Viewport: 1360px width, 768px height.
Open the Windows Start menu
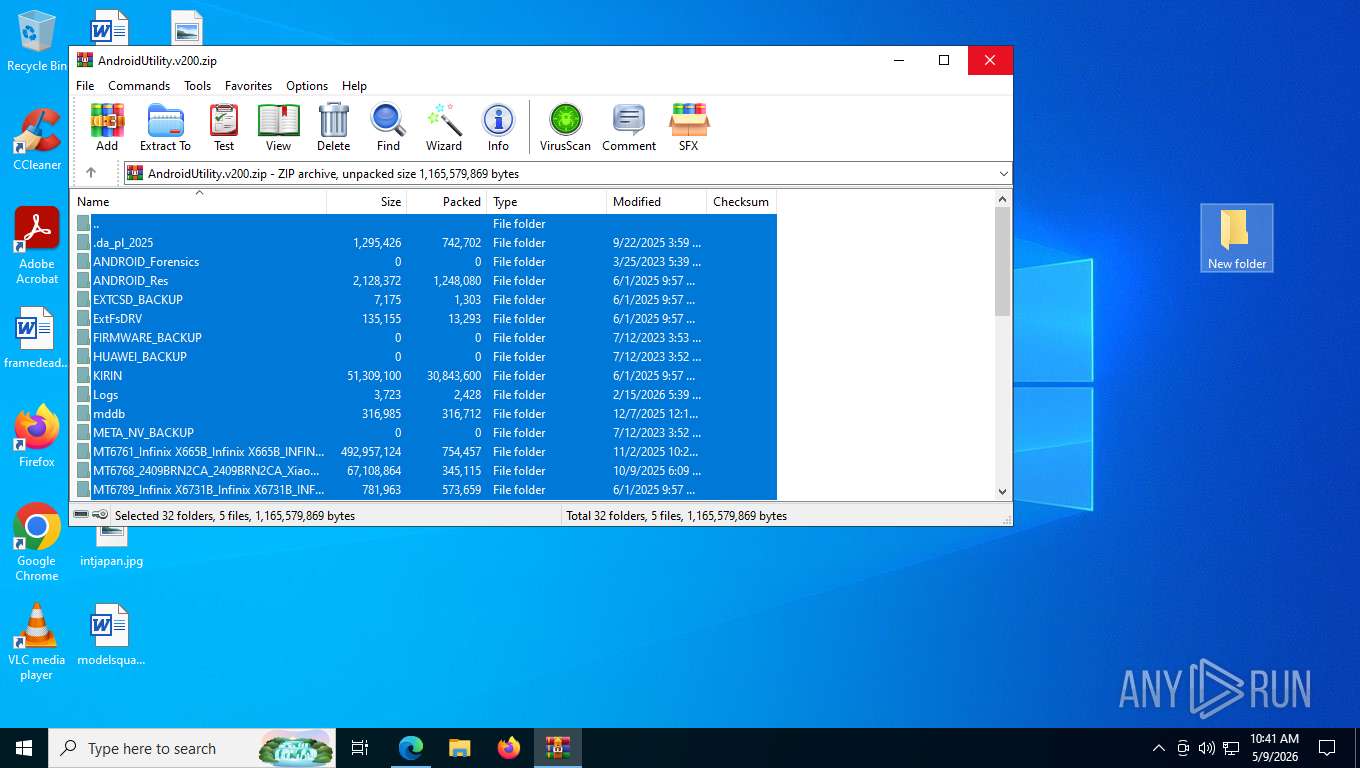24,748
